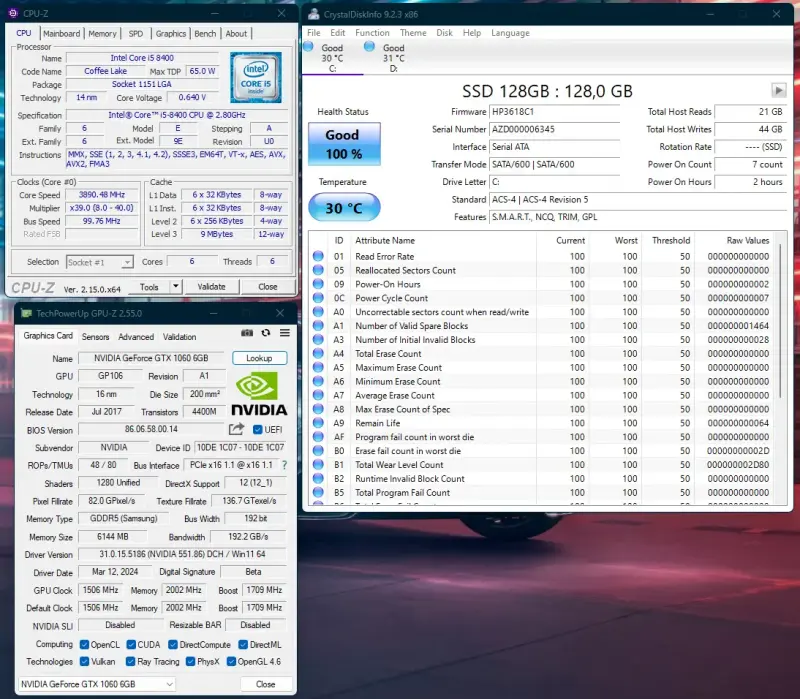
Task: Click the next disk arrow in CrystalDiskInfo
Action: 778,90
